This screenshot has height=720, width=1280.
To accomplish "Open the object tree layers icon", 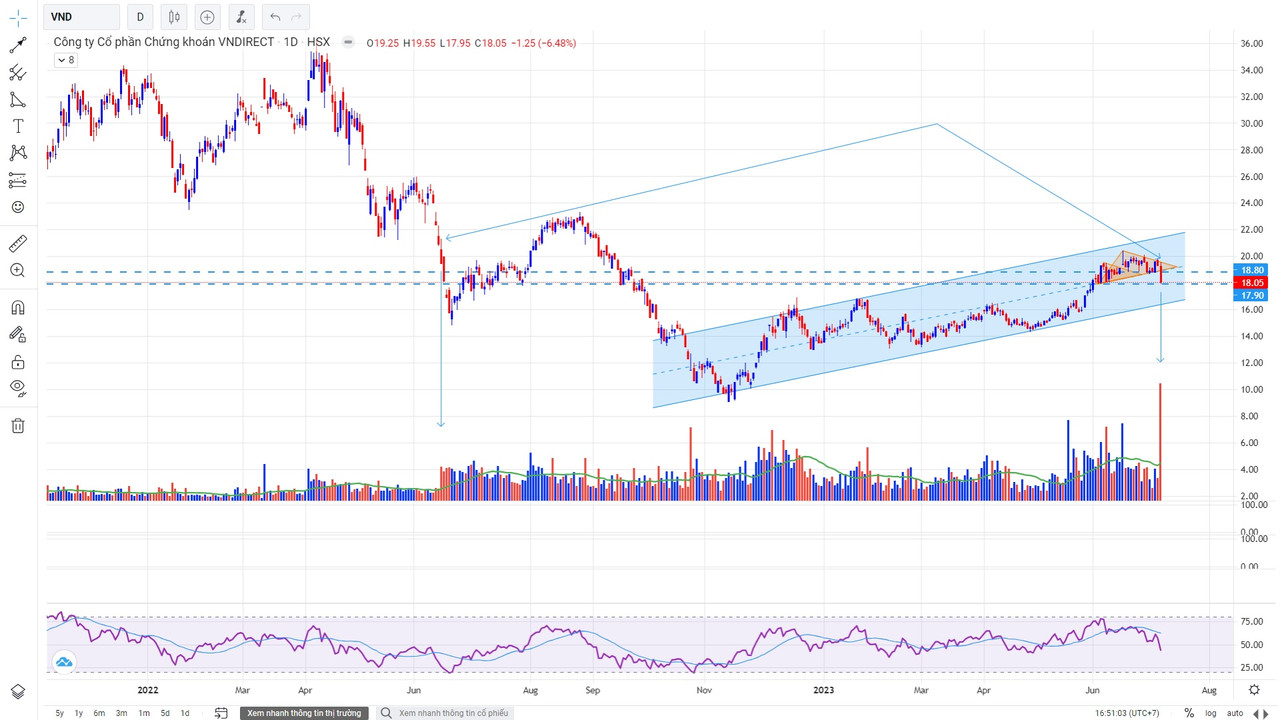I will coord(18,692).
